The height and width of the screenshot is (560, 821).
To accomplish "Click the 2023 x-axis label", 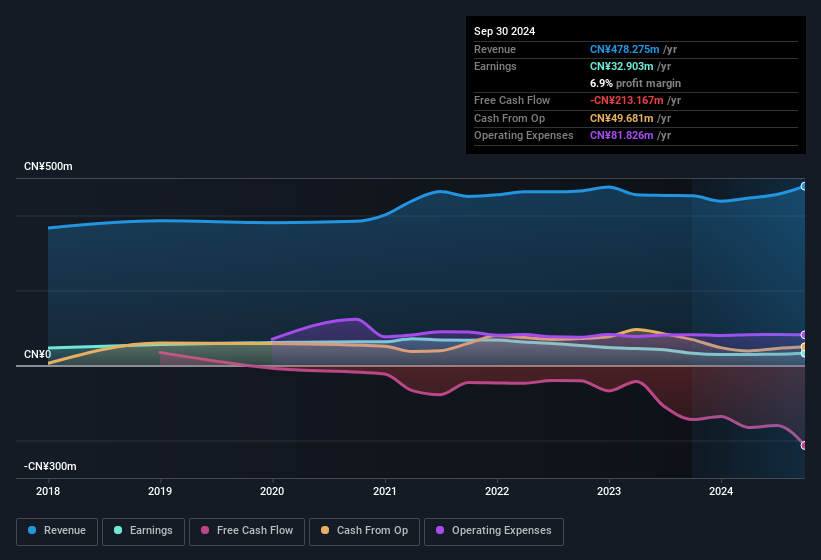I will 608,491.
